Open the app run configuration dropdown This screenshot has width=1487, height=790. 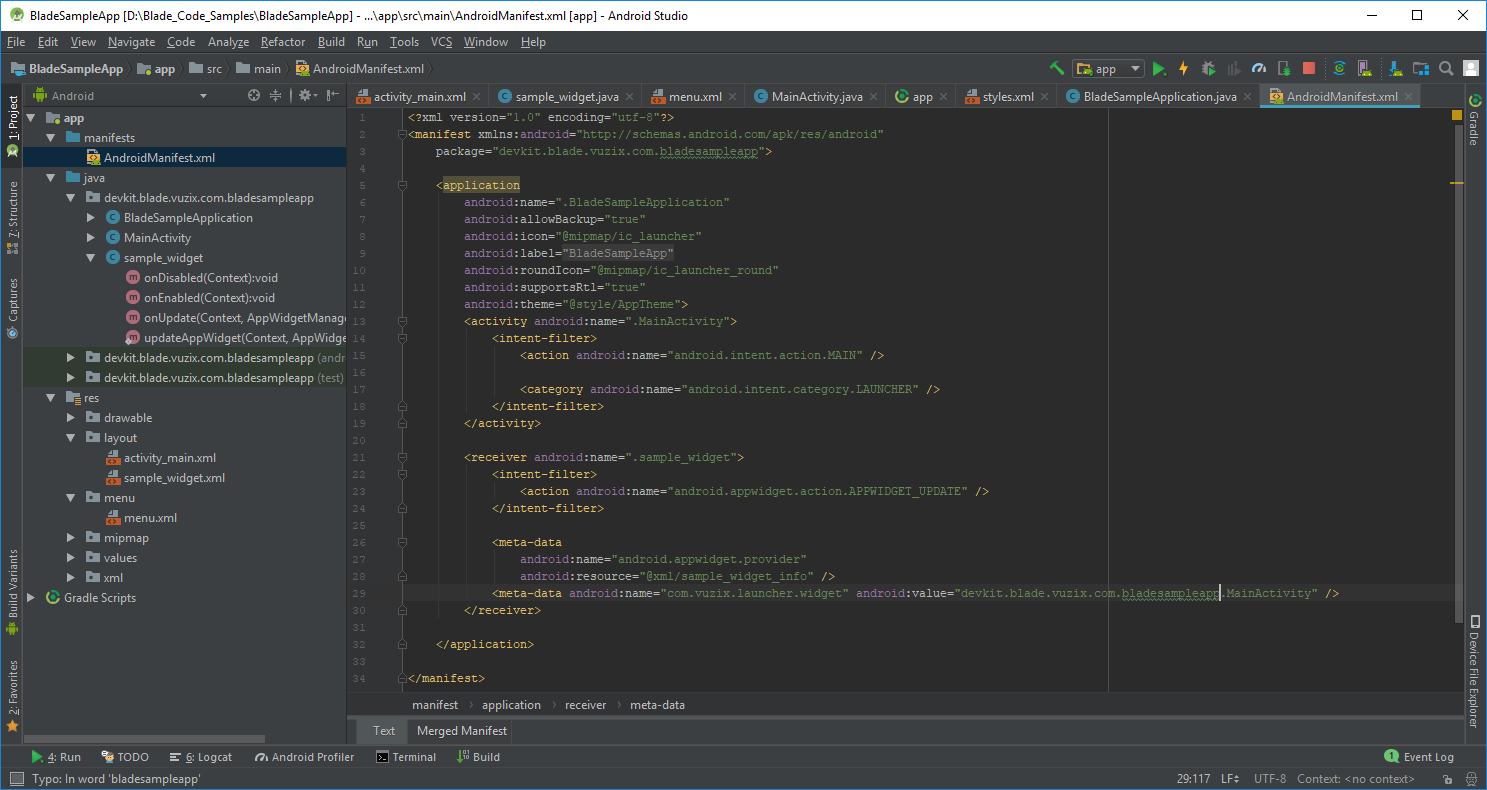(1108, 69)
